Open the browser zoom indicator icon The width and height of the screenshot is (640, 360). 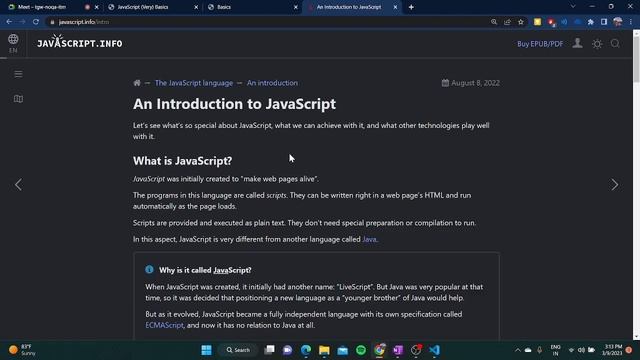(x=494, y=22)
